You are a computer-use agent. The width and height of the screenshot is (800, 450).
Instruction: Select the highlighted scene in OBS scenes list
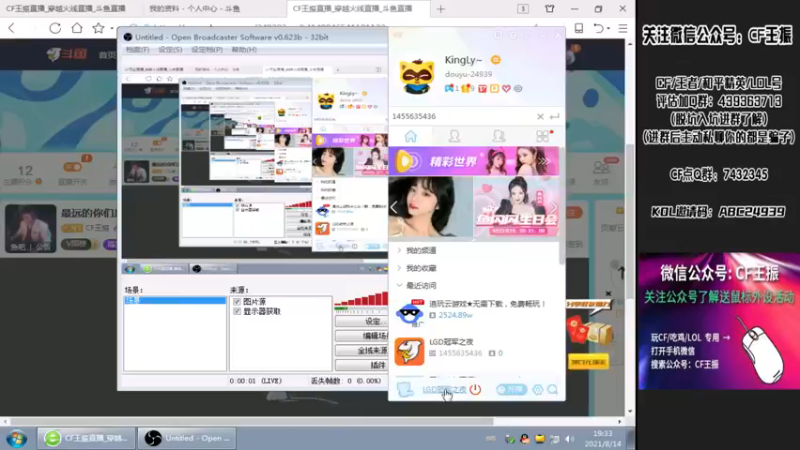175,301
